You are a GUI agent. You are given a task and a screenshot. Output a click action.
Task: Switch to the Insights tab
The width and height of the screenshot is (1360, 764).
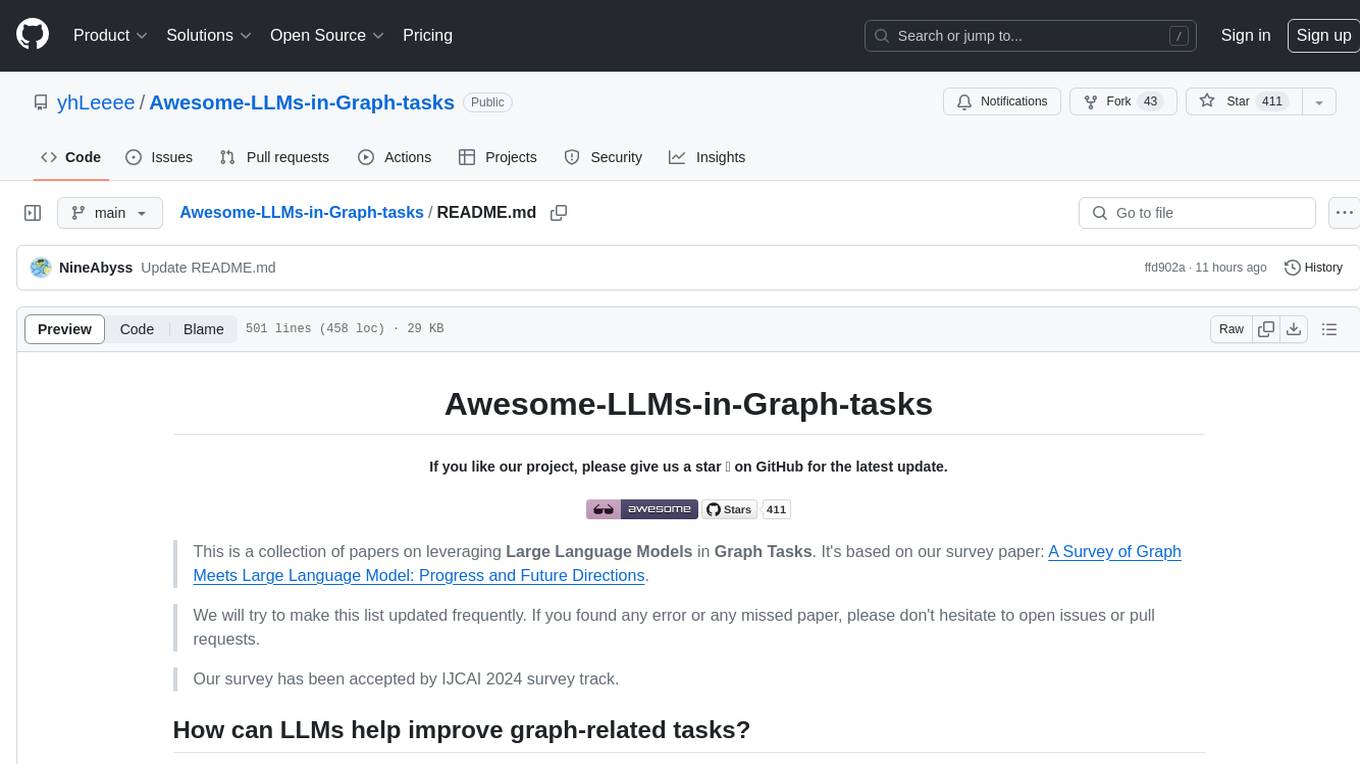click(707, 157)
